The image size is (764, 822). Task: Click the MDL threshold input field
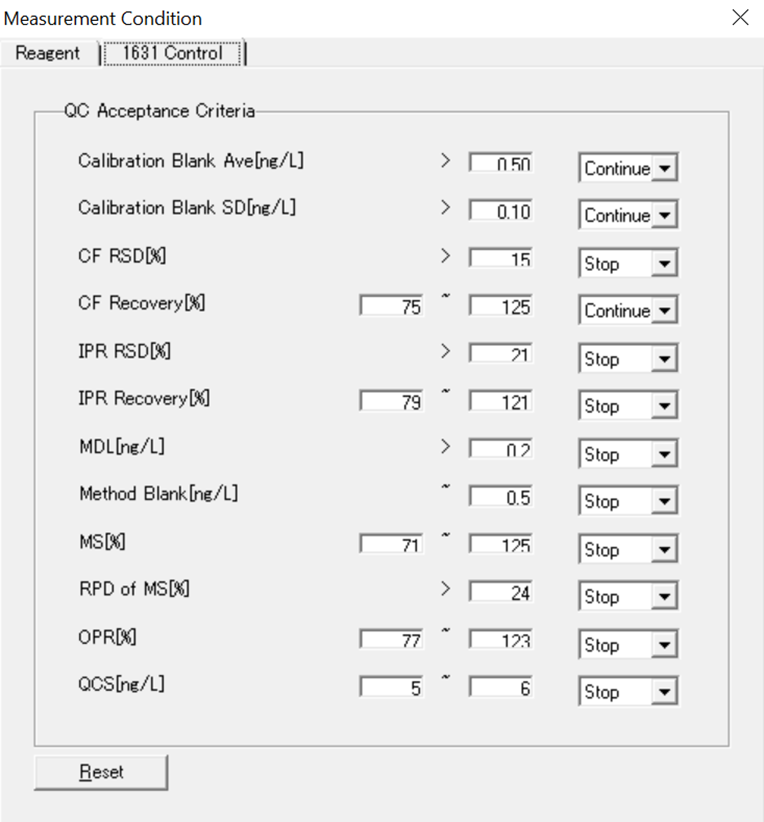[x=502, y=450]
